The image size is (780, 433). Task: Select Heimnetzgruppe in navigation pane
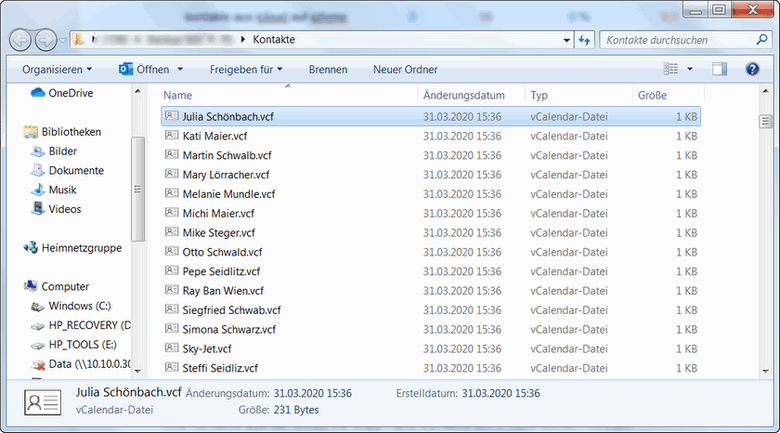coord(73,248)
